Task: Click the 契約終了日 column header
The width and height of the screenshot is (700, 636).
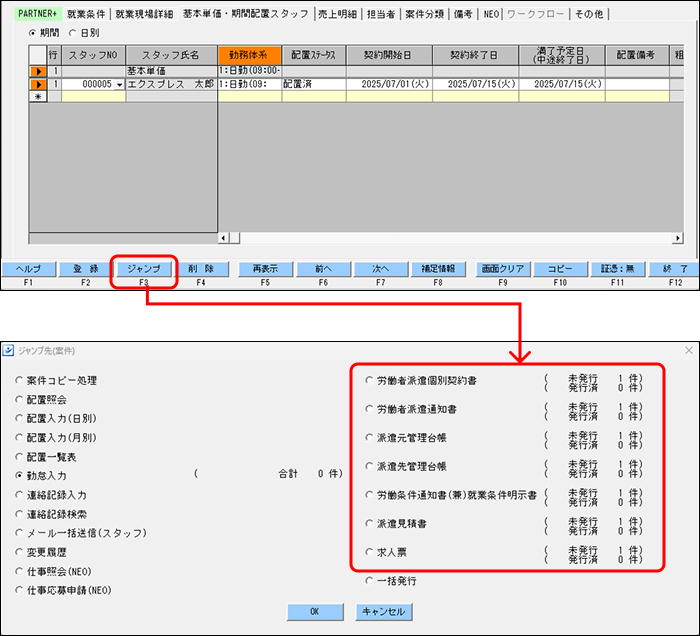Action: pyautogui.click(x=475, y=55)
